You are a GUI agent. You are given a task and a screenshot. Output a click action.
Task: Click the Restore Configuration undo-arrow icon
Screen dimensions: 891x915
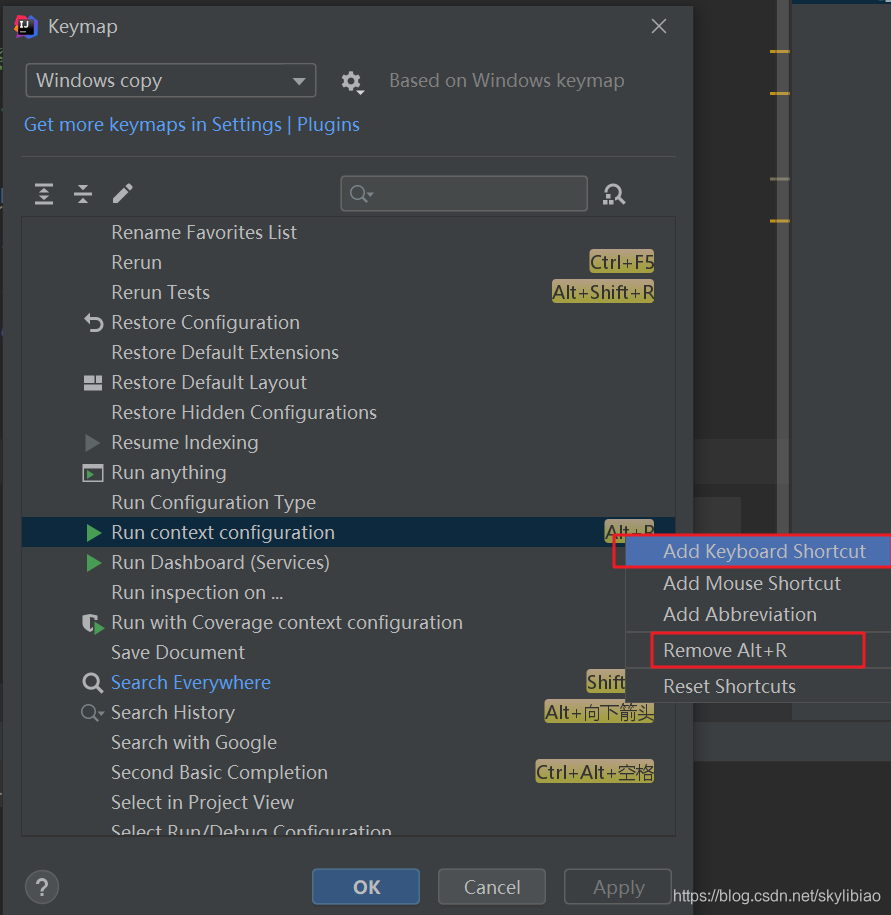[93, 323]
